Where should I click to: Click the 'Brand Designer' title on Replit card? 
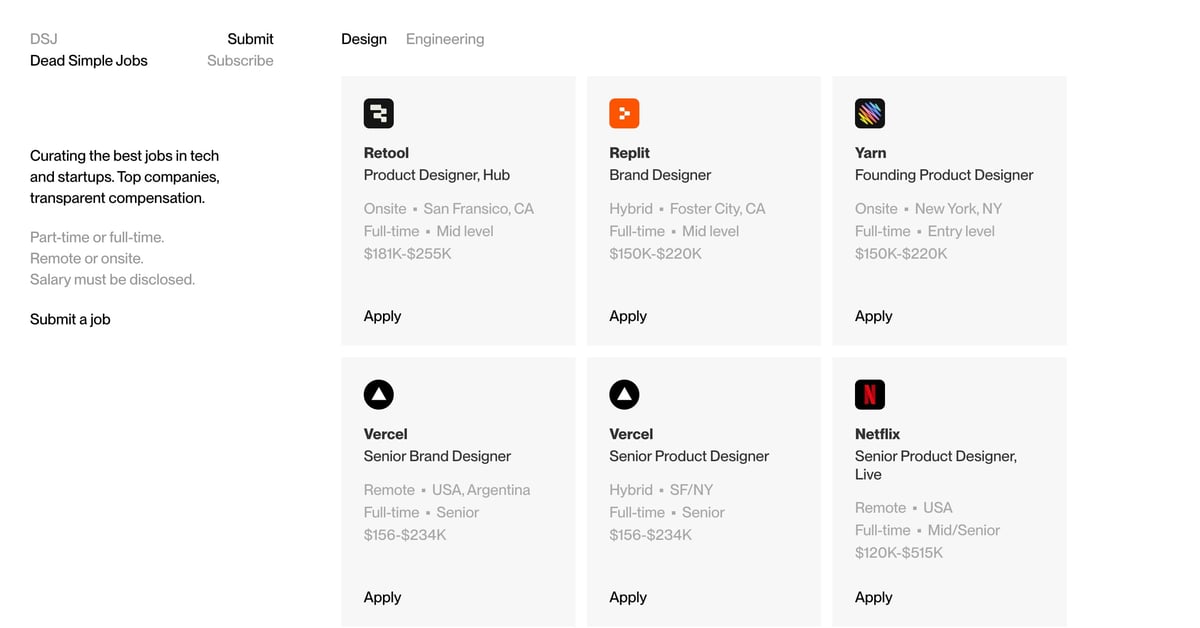660,175
